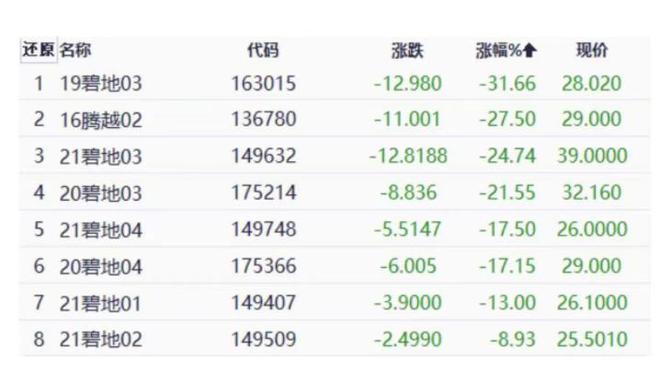The image size is (660, 385).
Task: Select bond 19碧地03 row
Action: 334,83
